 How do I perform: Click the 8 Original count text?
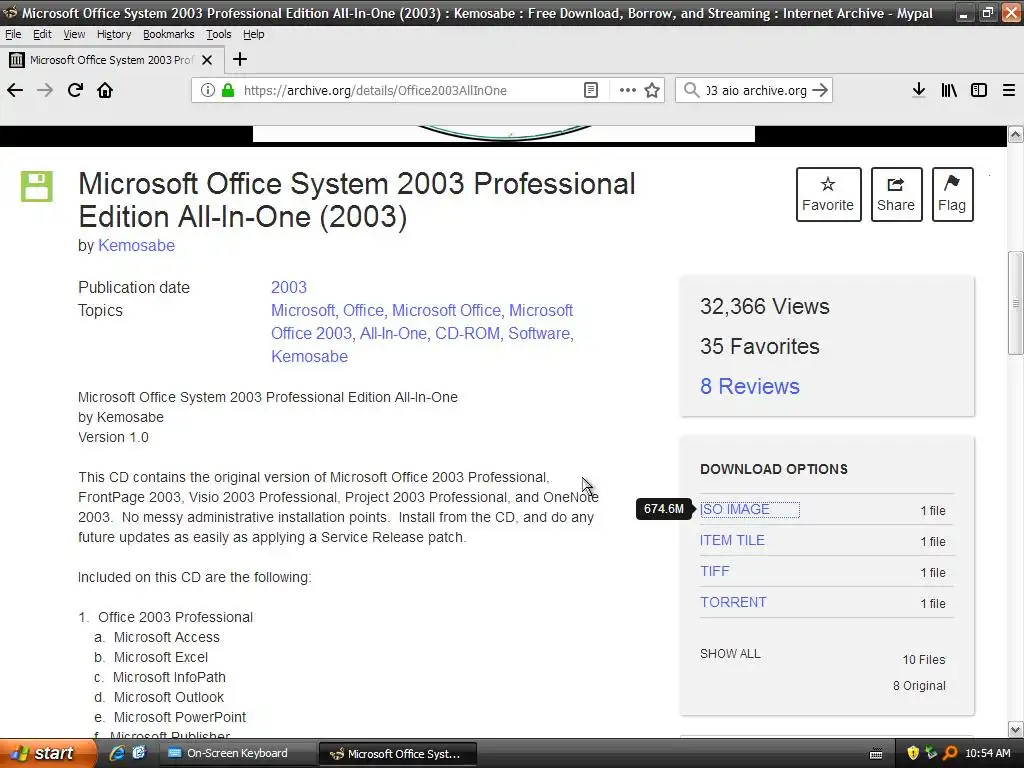919,686
